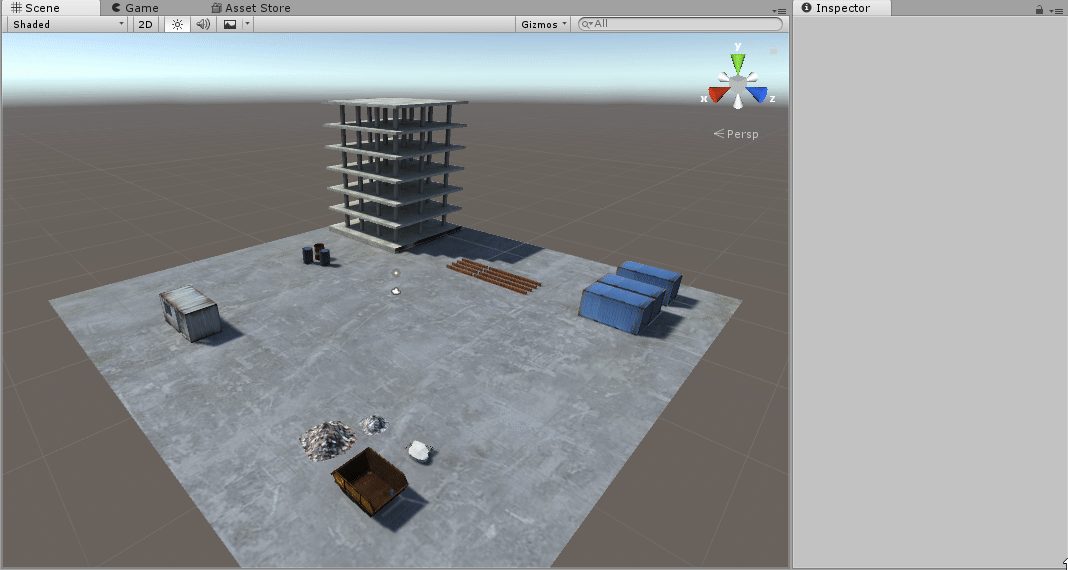Viewport: 1068px width, 570px height.
Task: Click the search magnifier filter icon
Action: pyautogui.click(x=586, y=24)
